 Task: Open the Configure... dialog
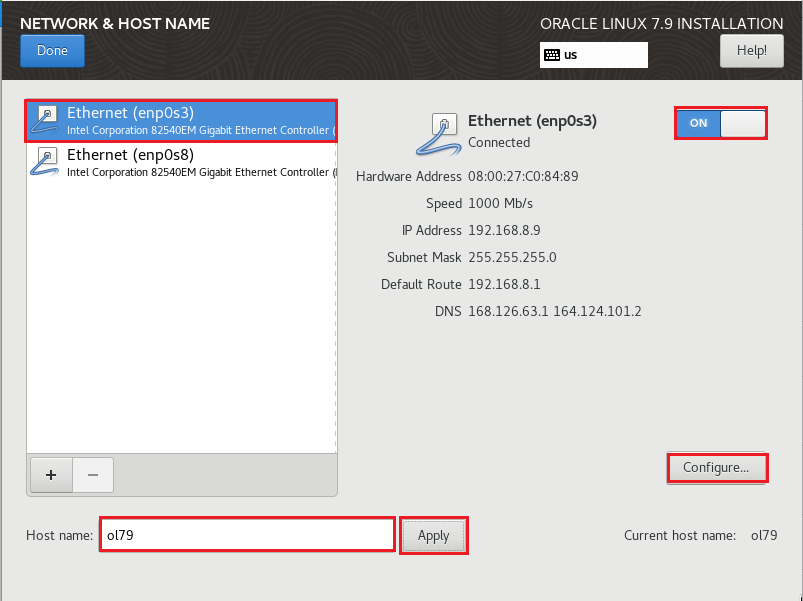716,467
